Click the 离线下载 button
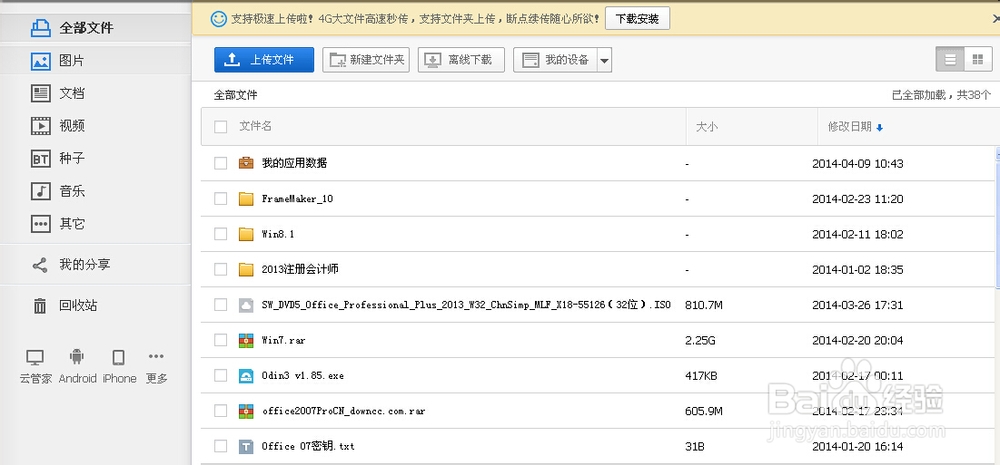 (x=461, y=60)
